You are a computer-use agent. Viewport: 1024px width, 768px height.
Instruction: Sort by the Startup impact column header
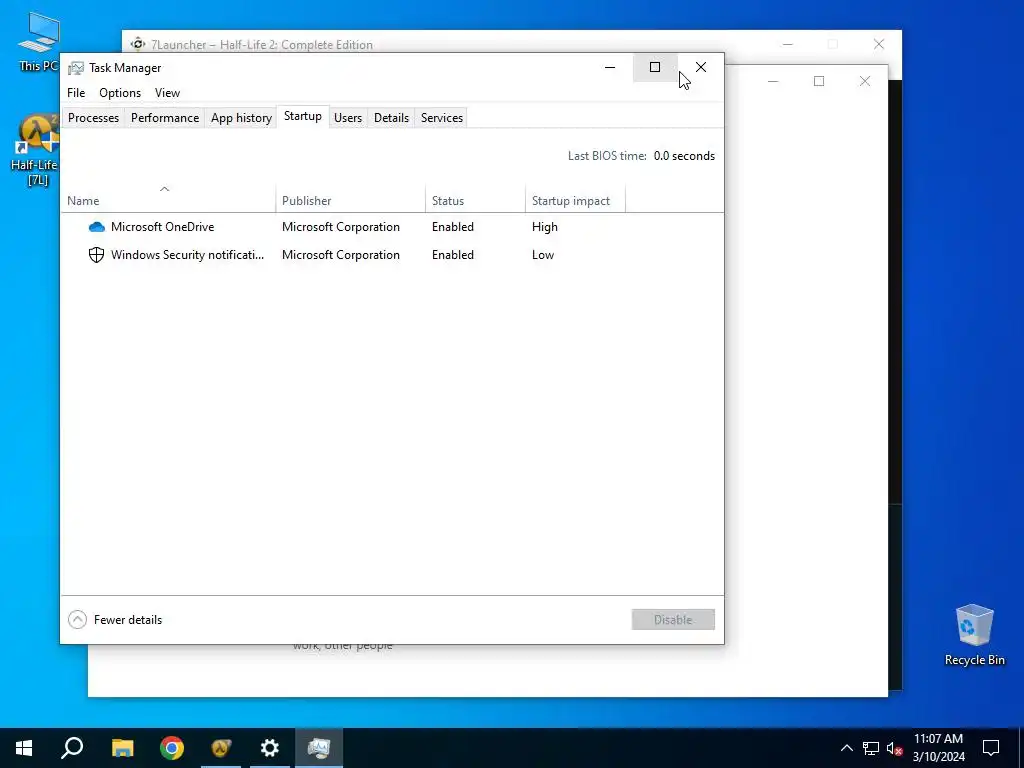coord(575,200)
